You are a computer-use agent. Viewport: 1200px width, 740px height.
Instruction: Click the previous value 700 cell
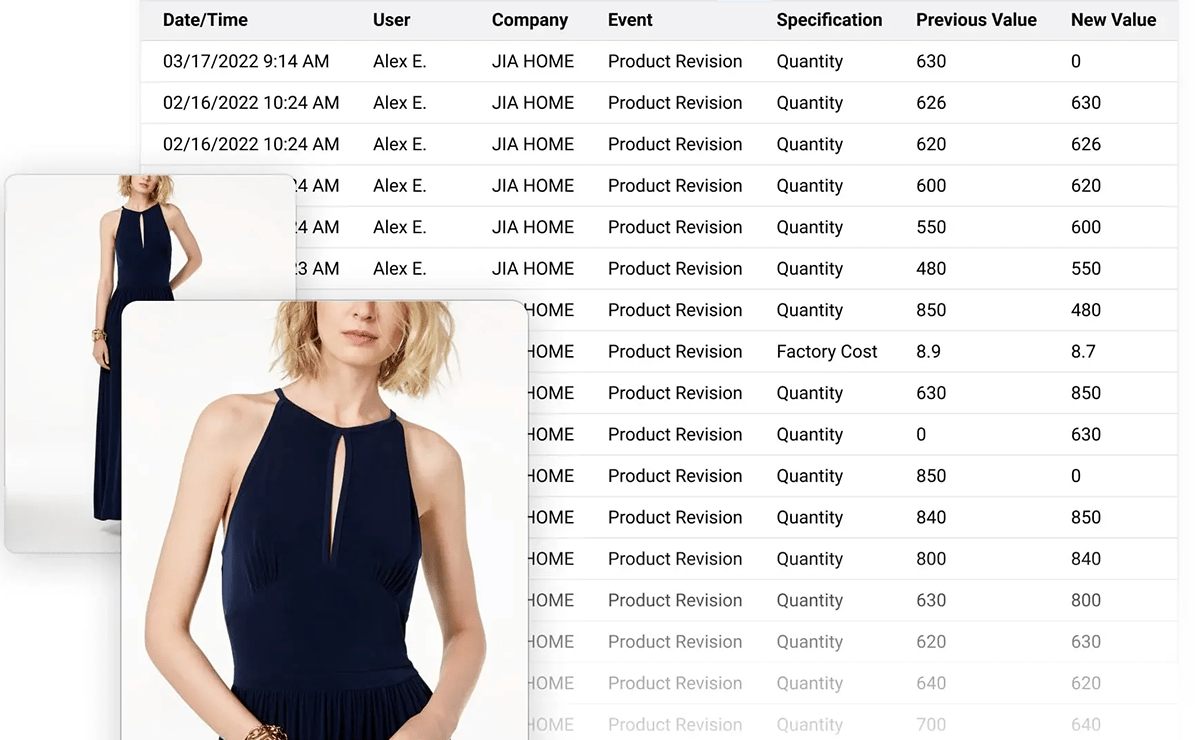point(931,725)
